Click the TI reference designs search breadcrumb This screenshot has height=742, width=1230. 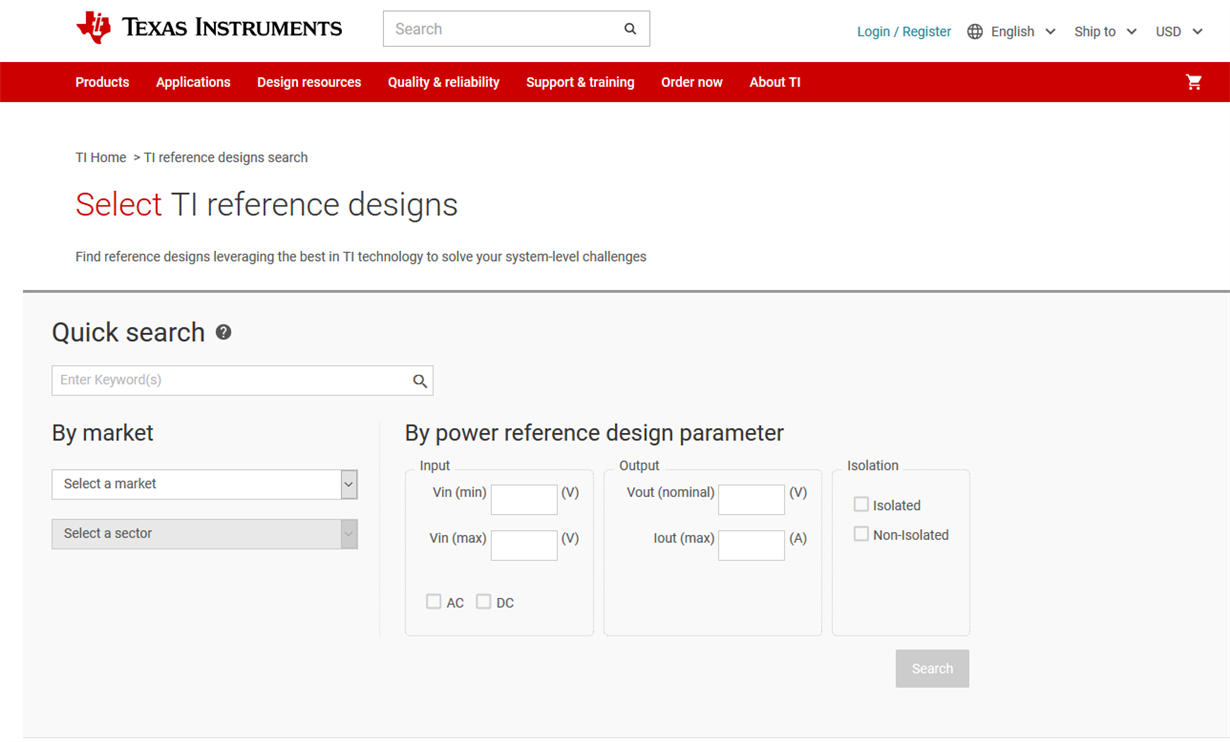226,158
